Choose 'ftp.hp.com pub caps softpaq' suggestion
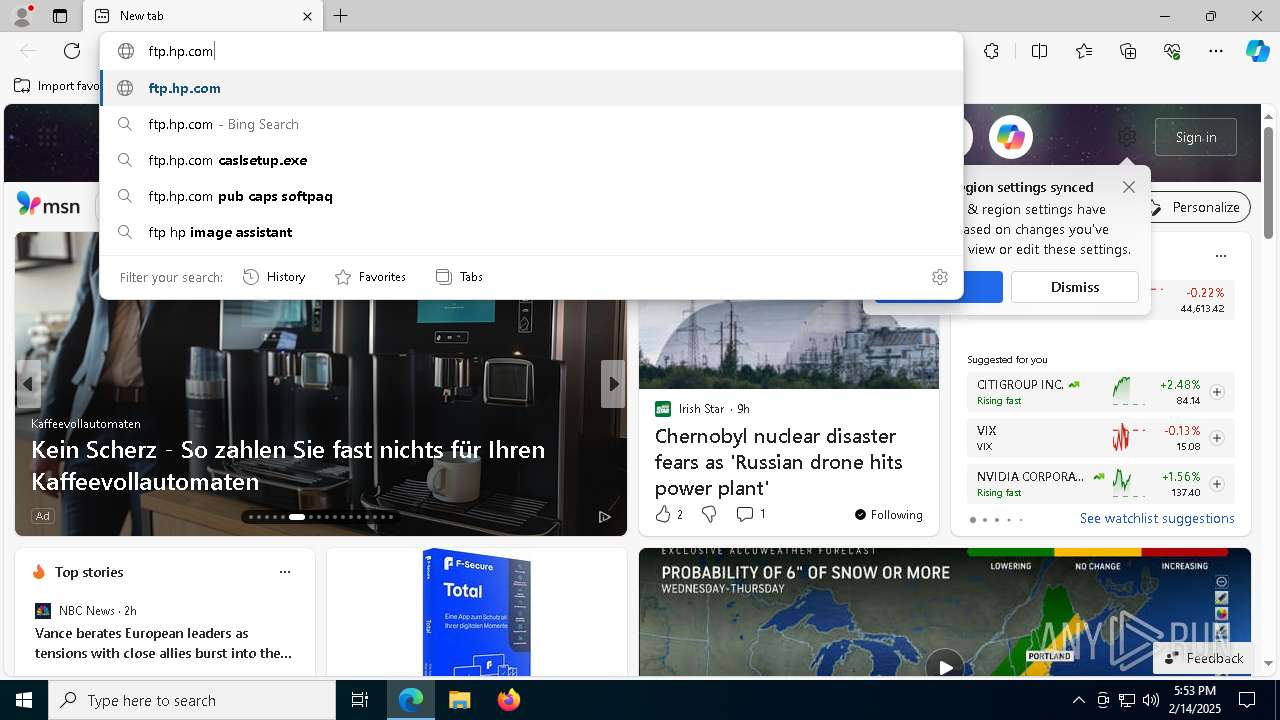 click(x=532, y=196)
